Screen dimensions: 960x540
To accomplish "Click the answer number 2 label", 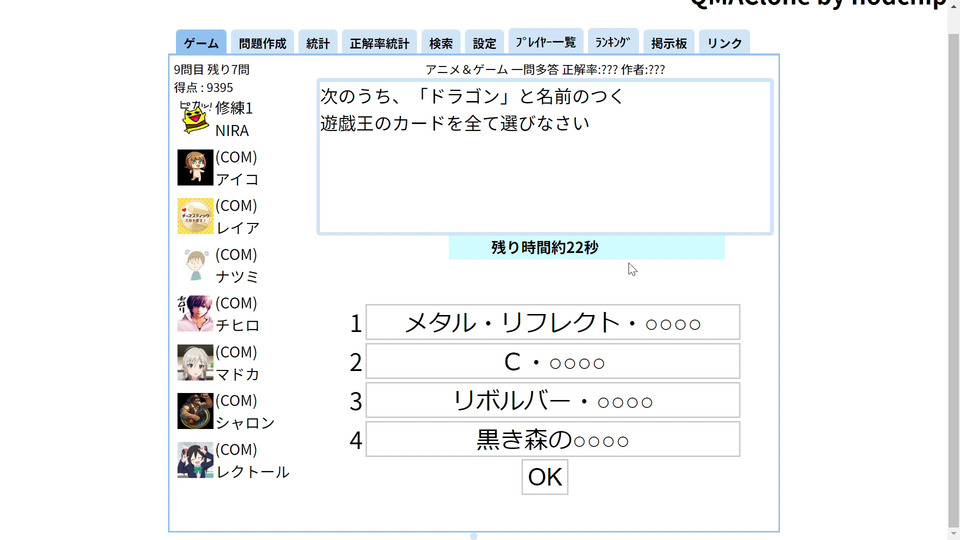I will pyautogui.click(x=356, y=363).
